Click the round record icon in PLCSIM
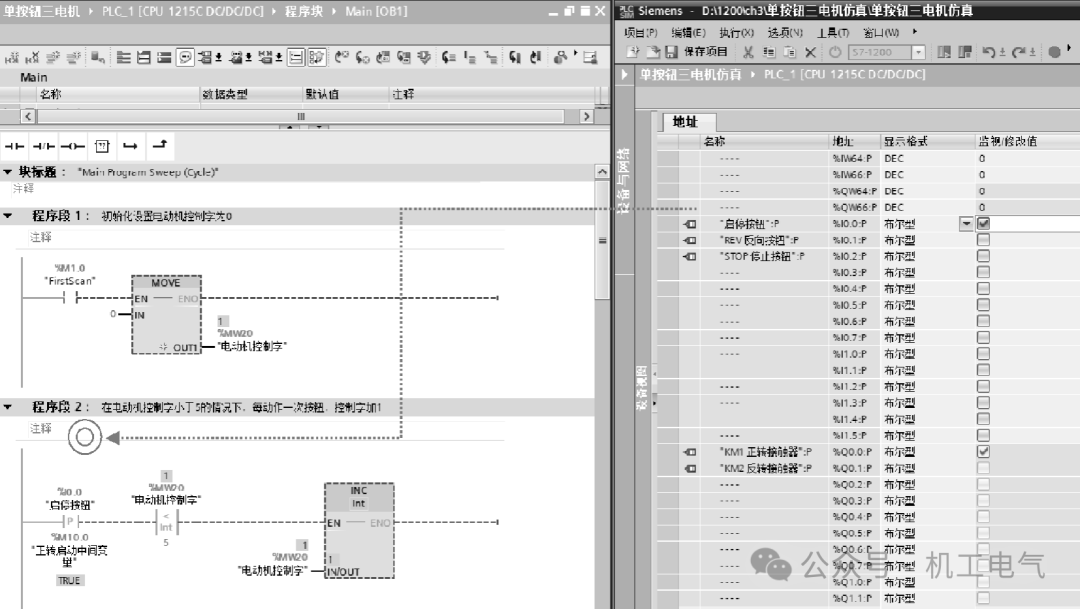The image size is (1080, 609). (1054, 52)
